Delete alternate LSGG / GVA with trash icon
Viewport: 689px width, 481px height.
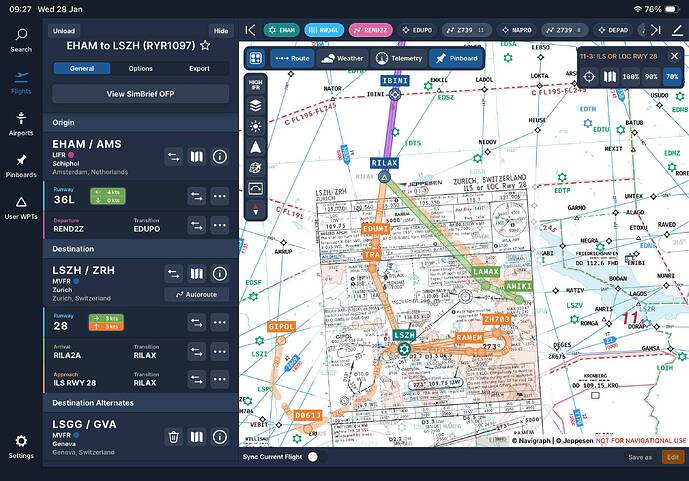click(174, 437)
